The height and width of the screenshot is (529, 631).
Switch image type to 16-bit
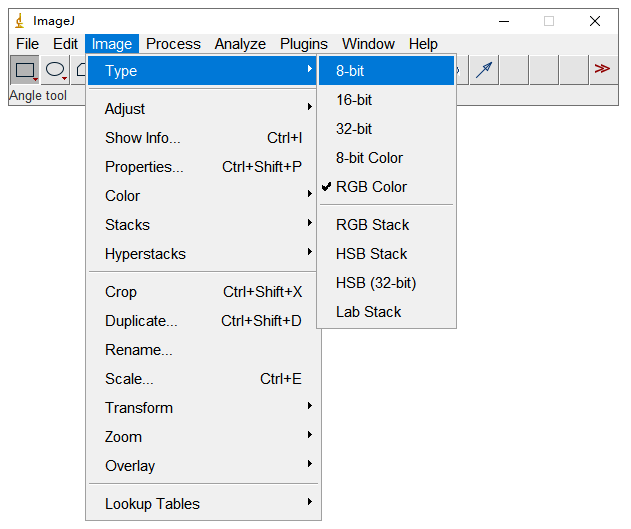point(354,100)
